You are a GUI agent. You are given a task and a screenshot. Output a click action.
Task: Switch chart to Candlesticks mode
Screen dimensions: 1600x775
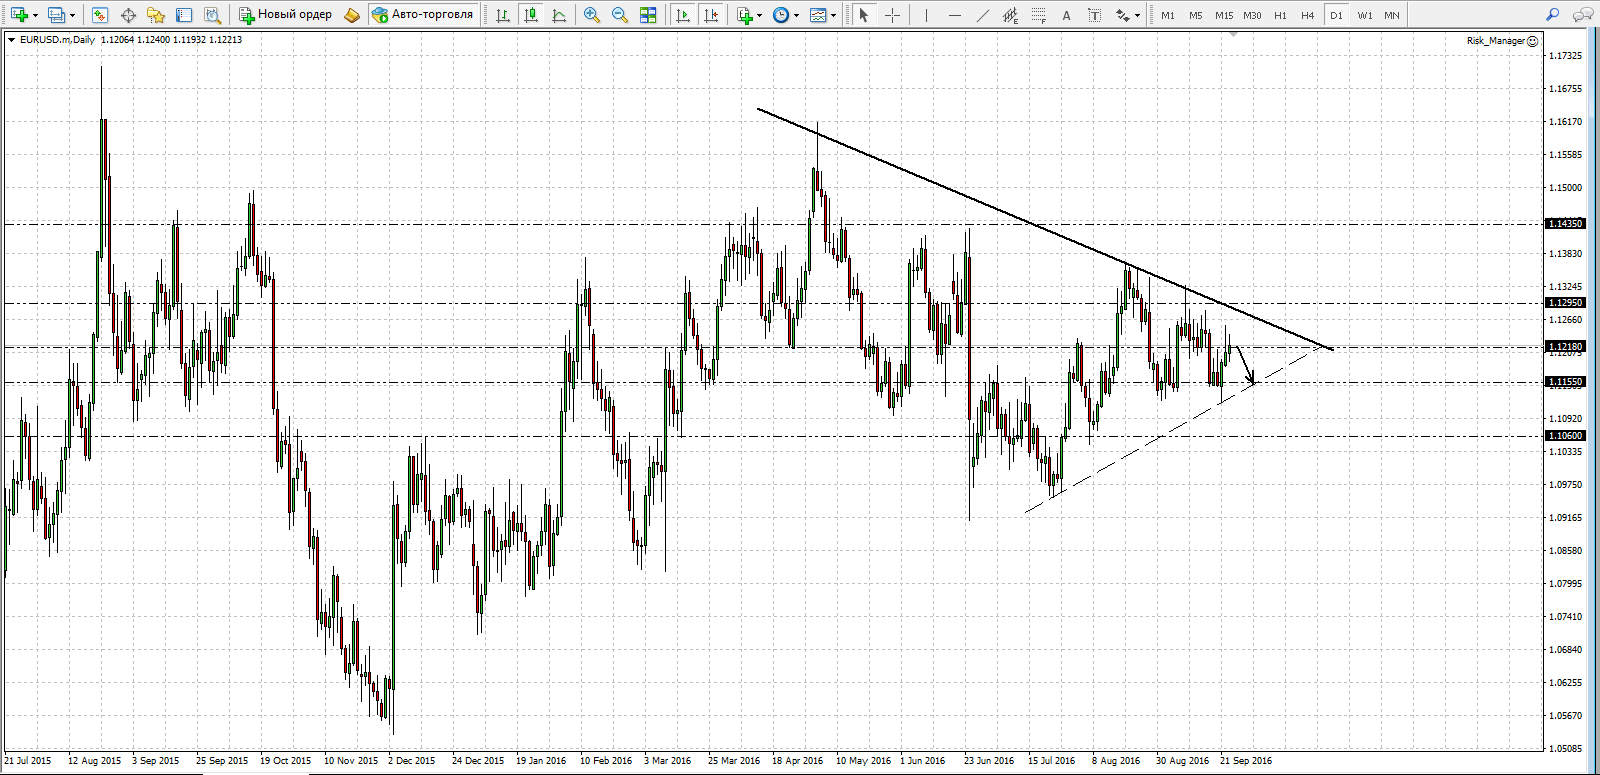coord(530,15)
